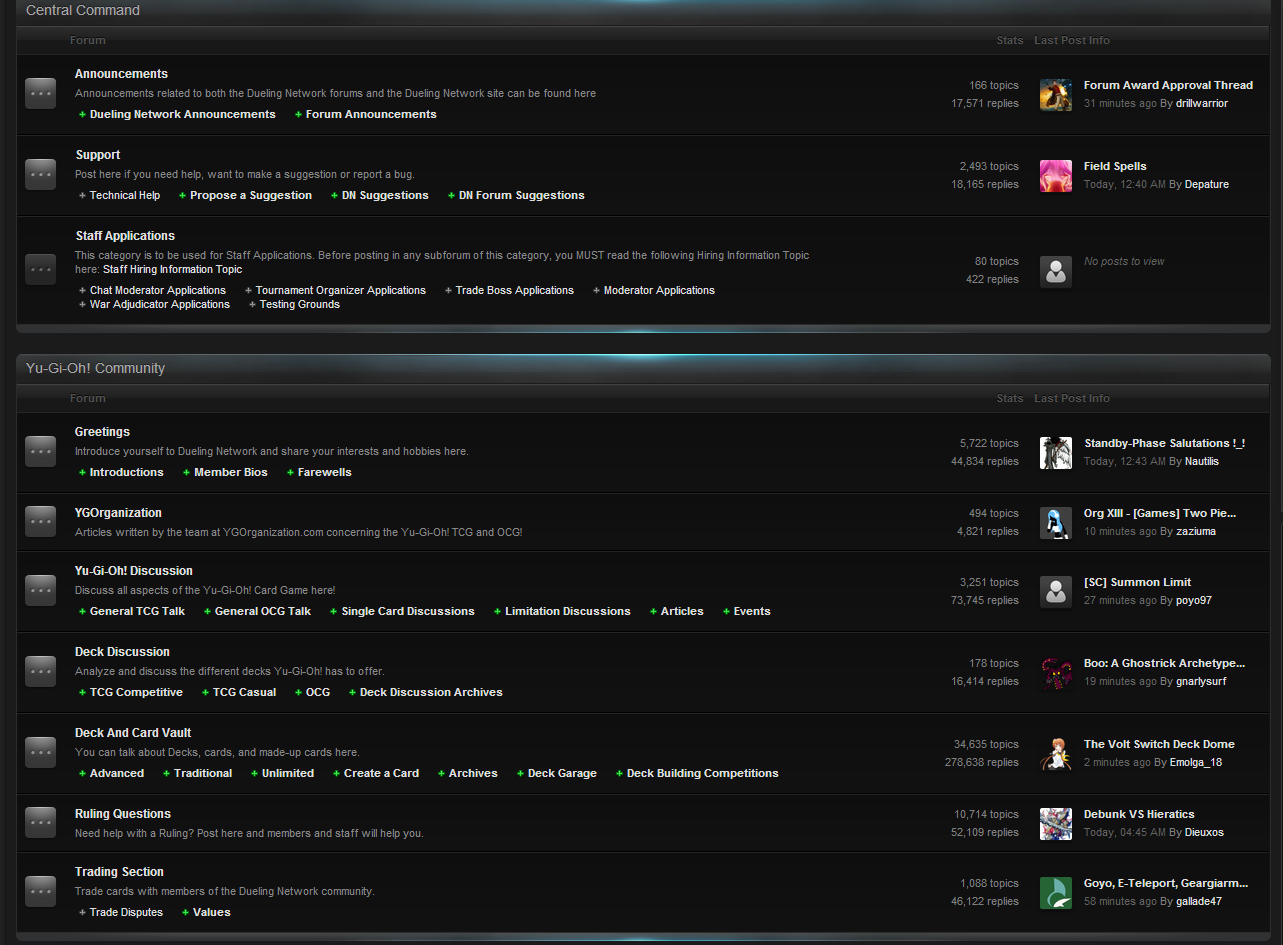Screen dimensions: 1283x945
Task: View Emolga_18's user profile
Action: click(1196, 762)
